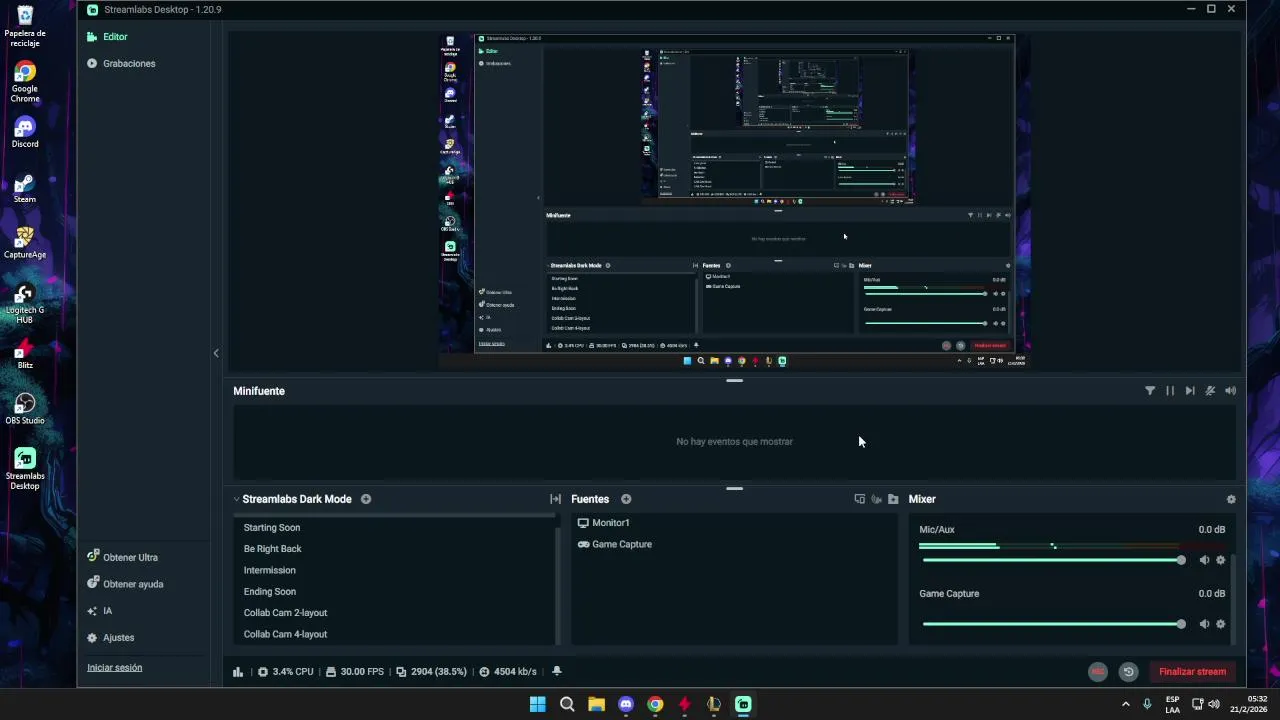
Task: Click the Streamlabs taskbar icon
Action: point(743,704)
